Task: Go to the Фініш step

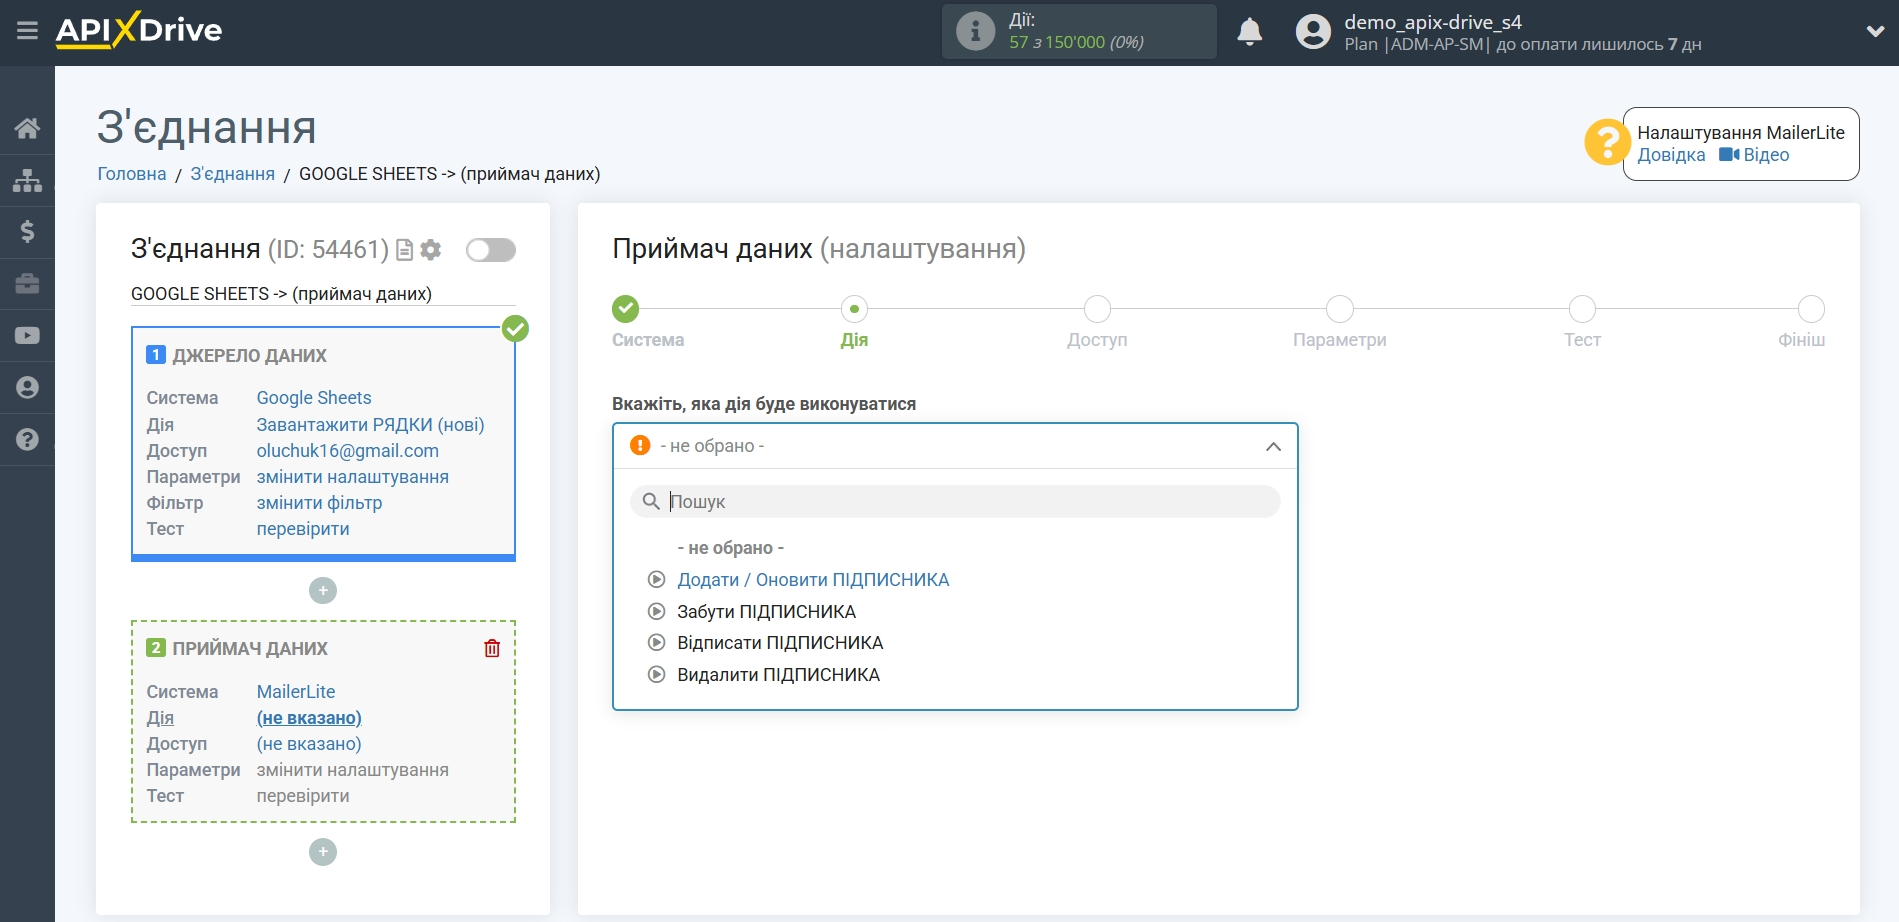Action: (1811, 309)
